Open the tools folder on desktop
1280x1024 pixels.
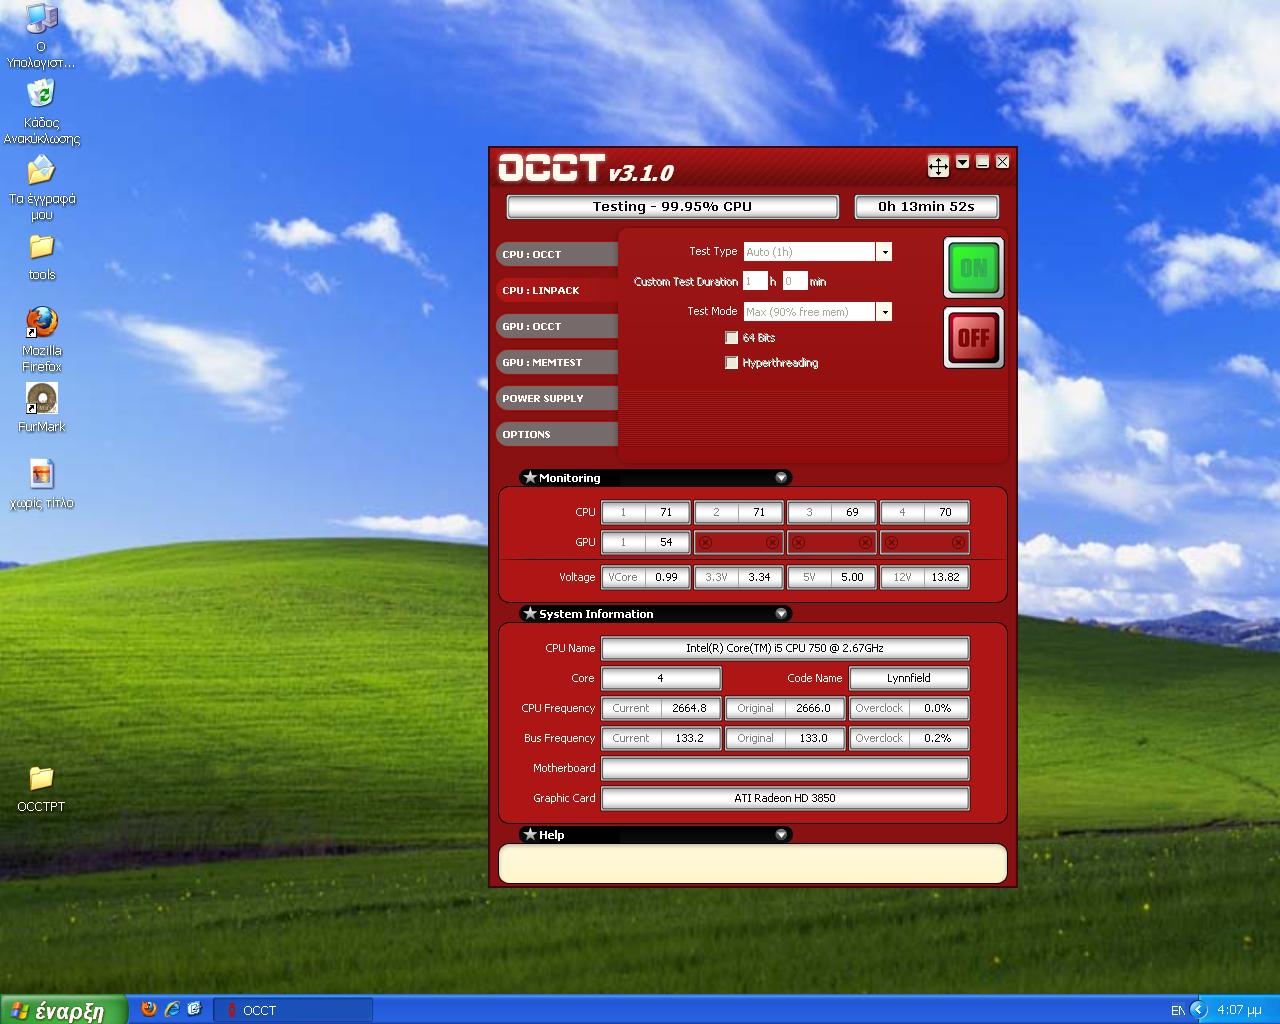point(41,257)
